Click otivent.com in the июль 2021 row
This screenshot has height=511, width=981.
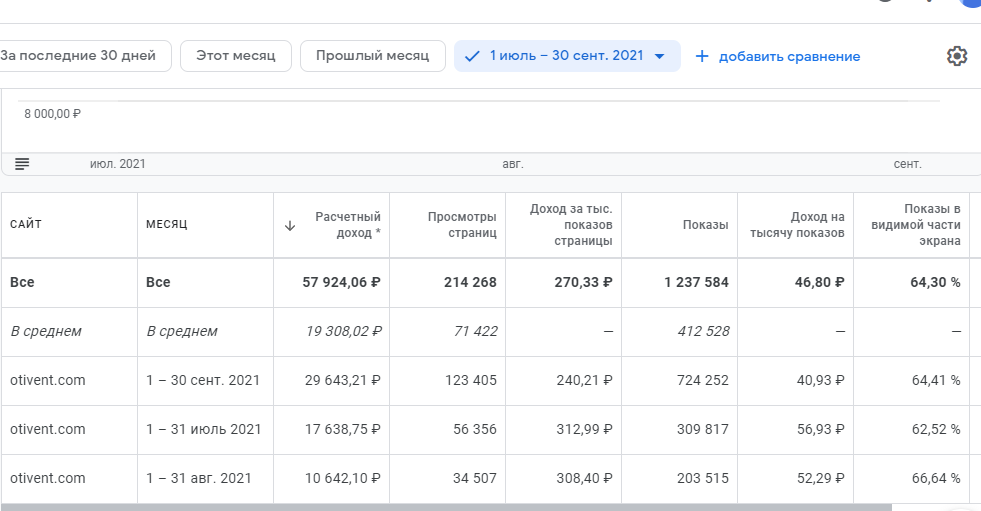point(48,429)
